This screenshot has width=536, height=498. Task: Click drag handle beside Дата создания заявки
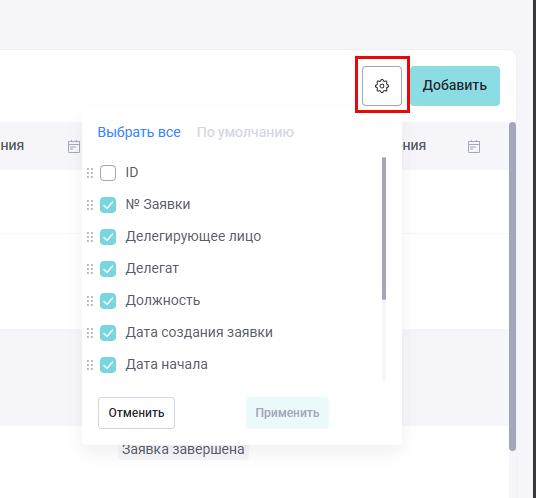point(90,333)
